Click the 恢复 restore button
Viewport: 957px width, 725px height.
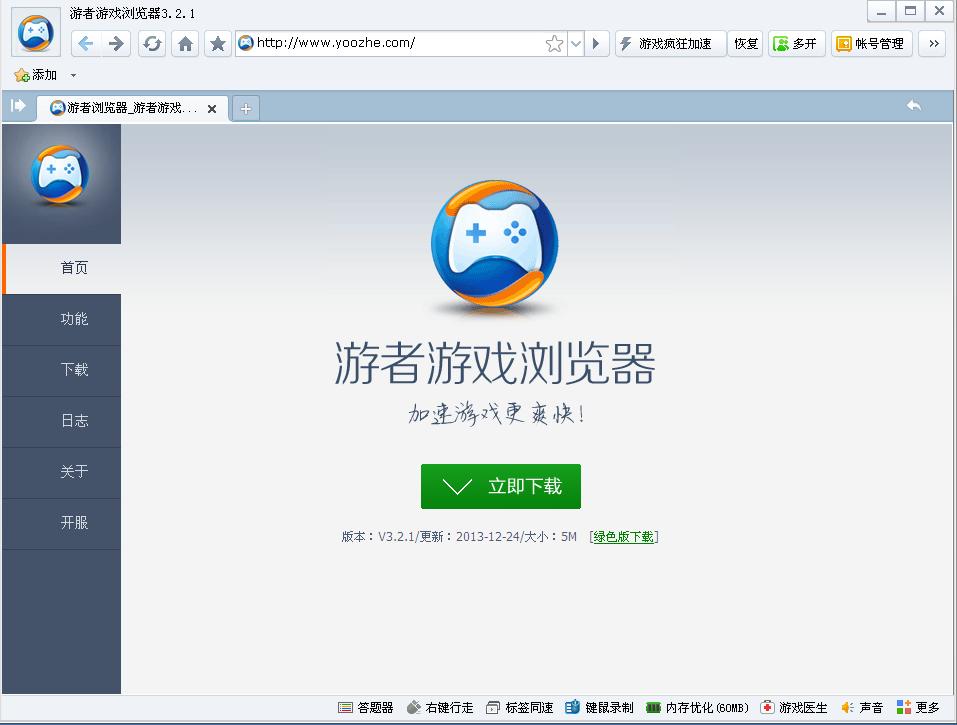pos(746,43)
